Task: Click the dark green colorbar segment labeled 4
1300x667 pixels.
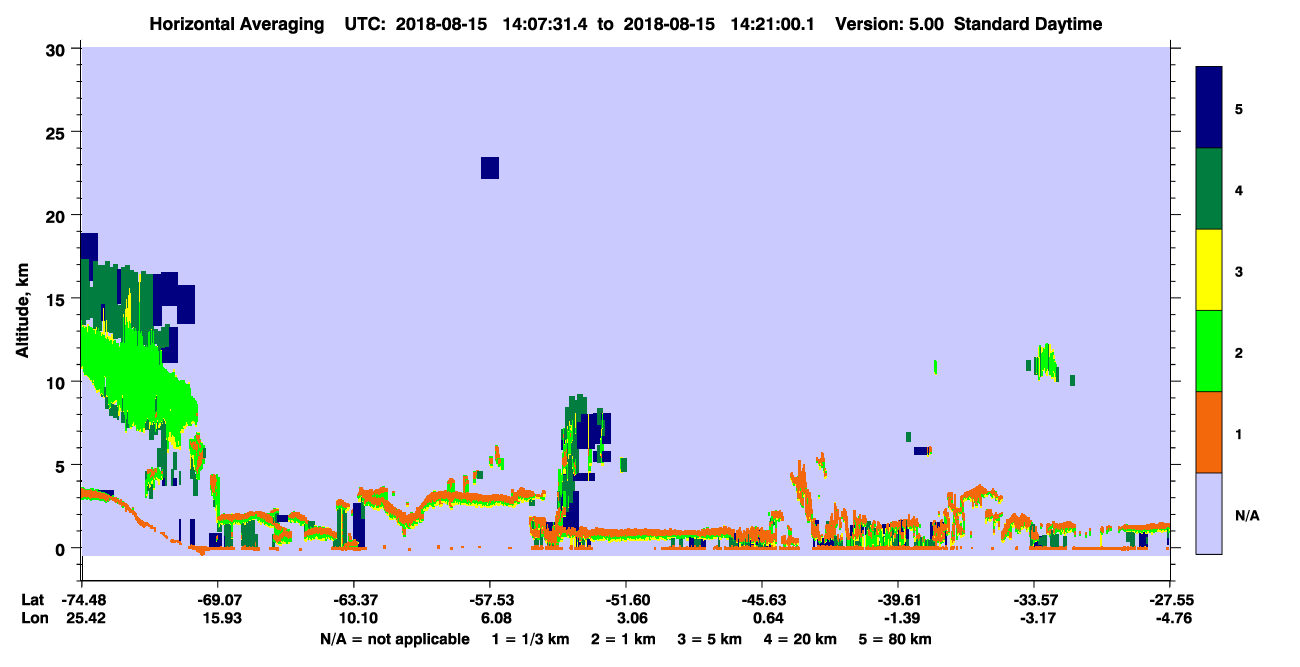Action: pos(1210,189)
